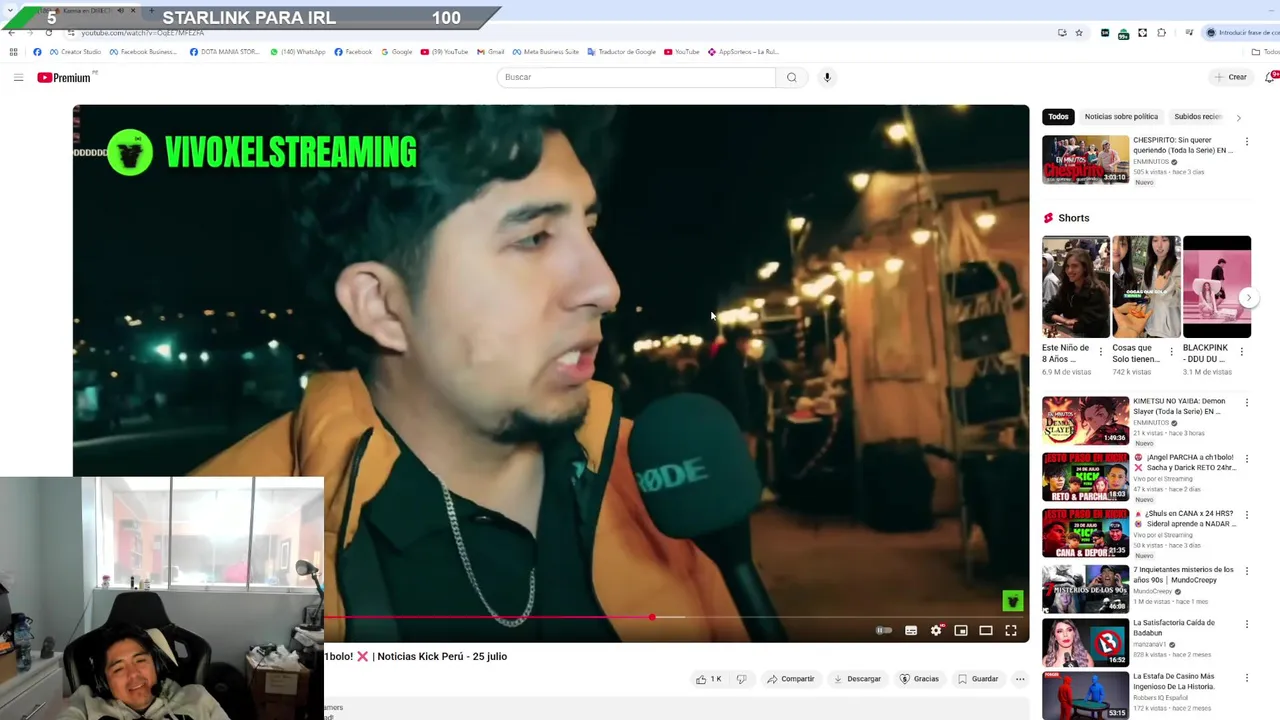Viewport: 1280px width, 720px height.
Task: Activate miniplayer mode
Action: (961, 630)
